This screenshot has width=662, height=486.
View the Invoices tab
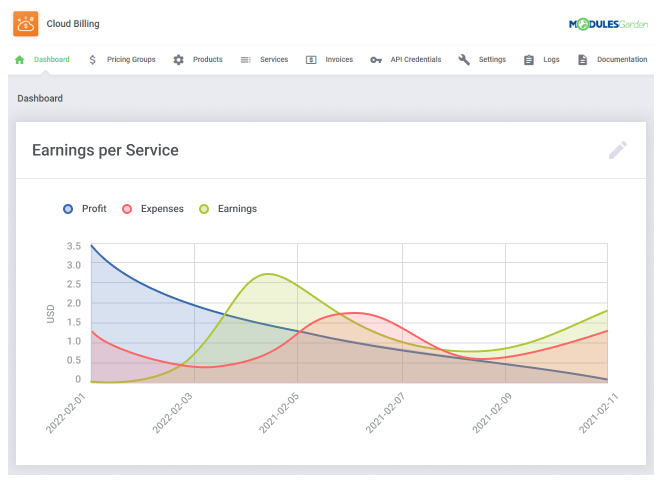click(x=339, y=60)
